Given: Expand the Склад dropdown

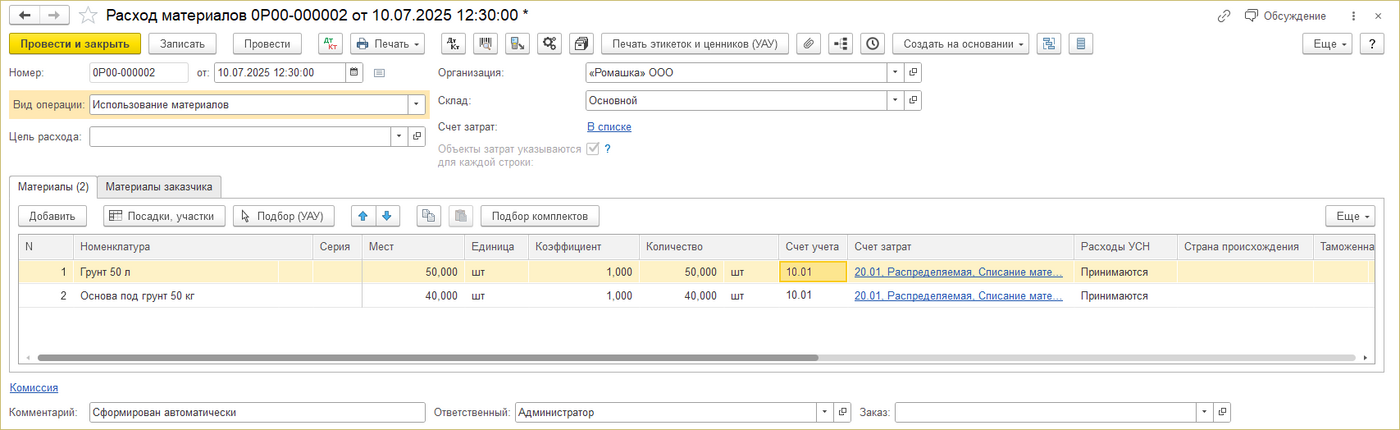Looking at the screenshot, I should click(x=893, y=101).
